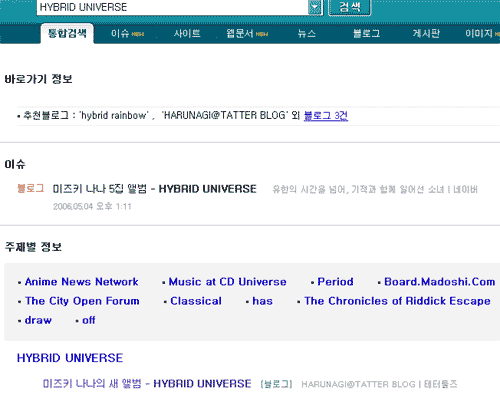500x395 pixels.
Task: Click the 'has' topic link
Action: (263, 301)
